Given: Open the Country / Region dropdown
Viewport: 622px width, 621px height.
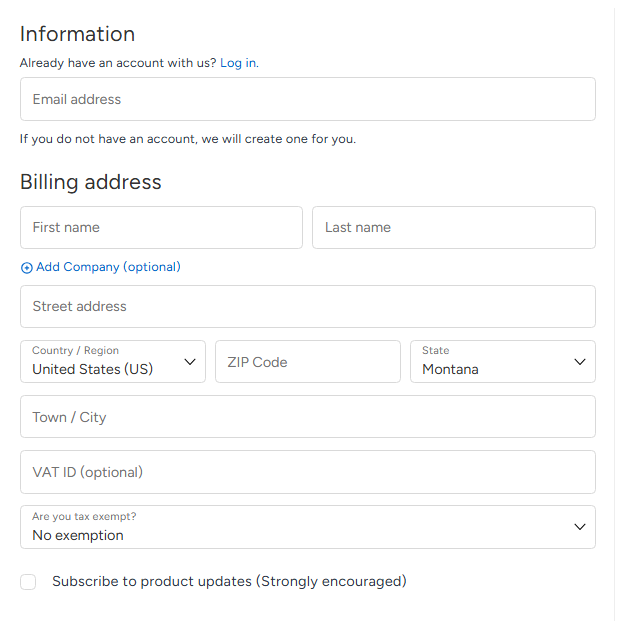Looking at the screenshot, I should tap(113, 361).
